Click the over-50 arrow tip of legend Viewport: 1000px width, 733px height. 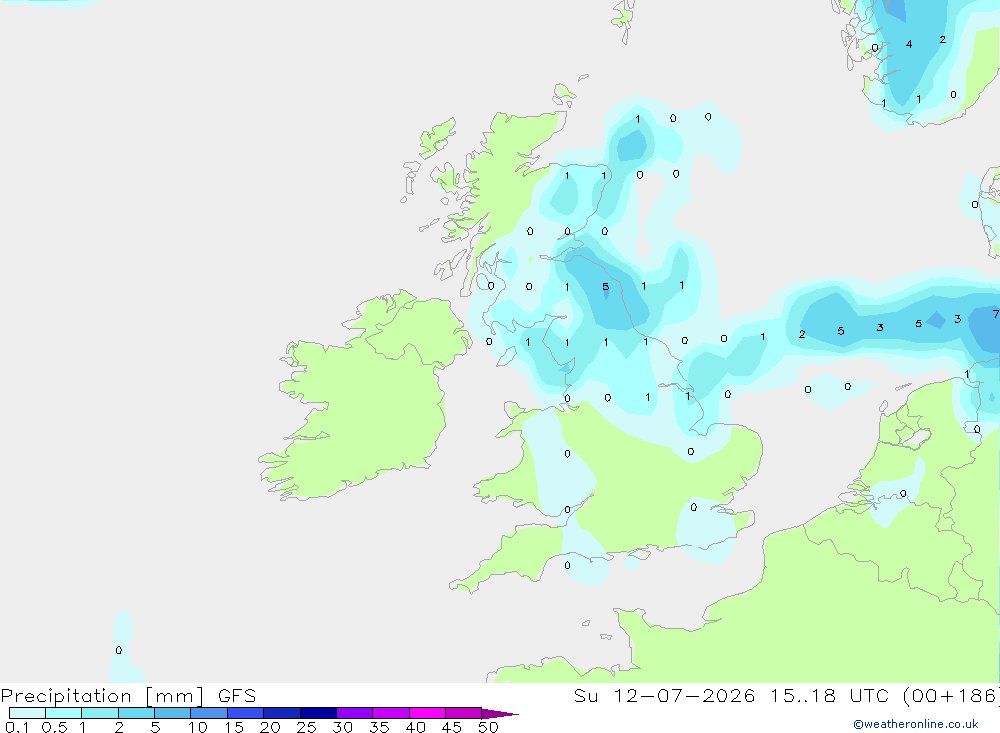coord(500,713)
